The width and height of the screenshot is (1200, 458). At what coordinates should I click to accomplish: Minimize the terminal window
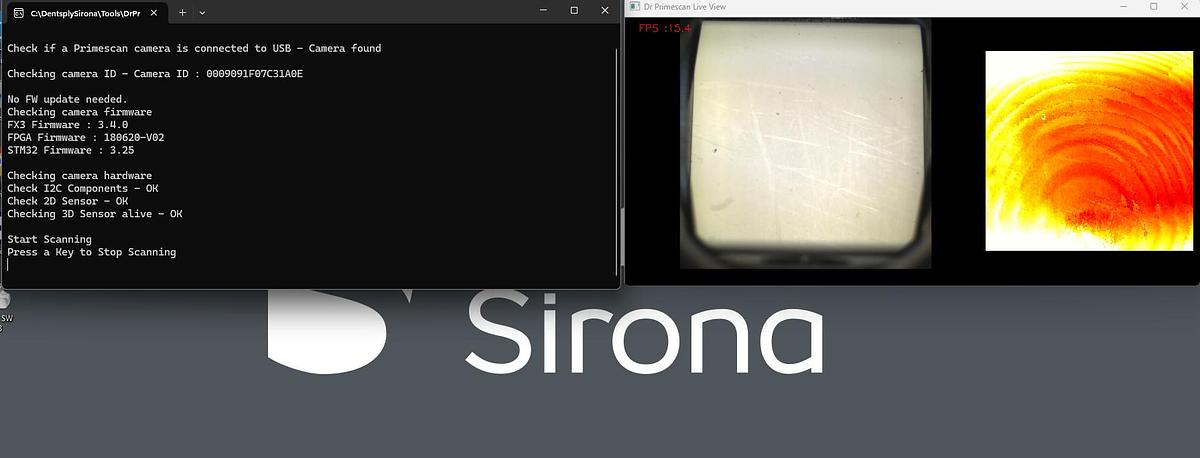543,10
